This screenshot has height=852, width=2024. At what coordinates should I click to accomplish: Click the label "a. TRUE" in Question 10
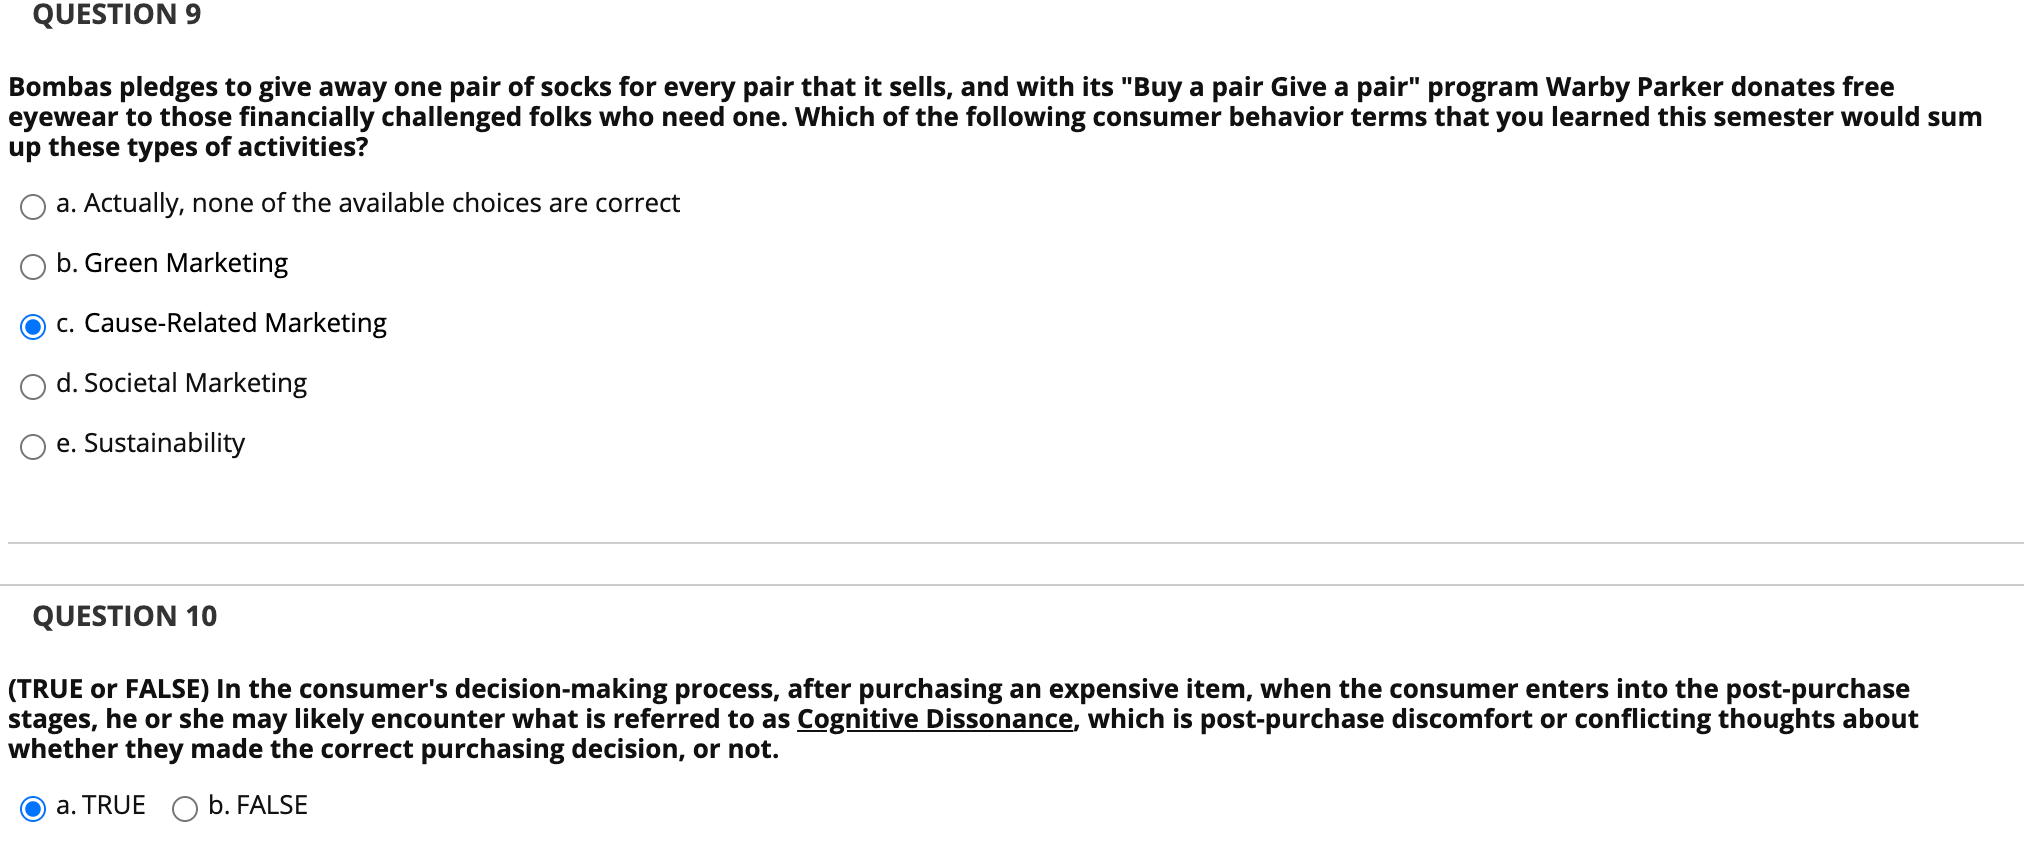100,804
